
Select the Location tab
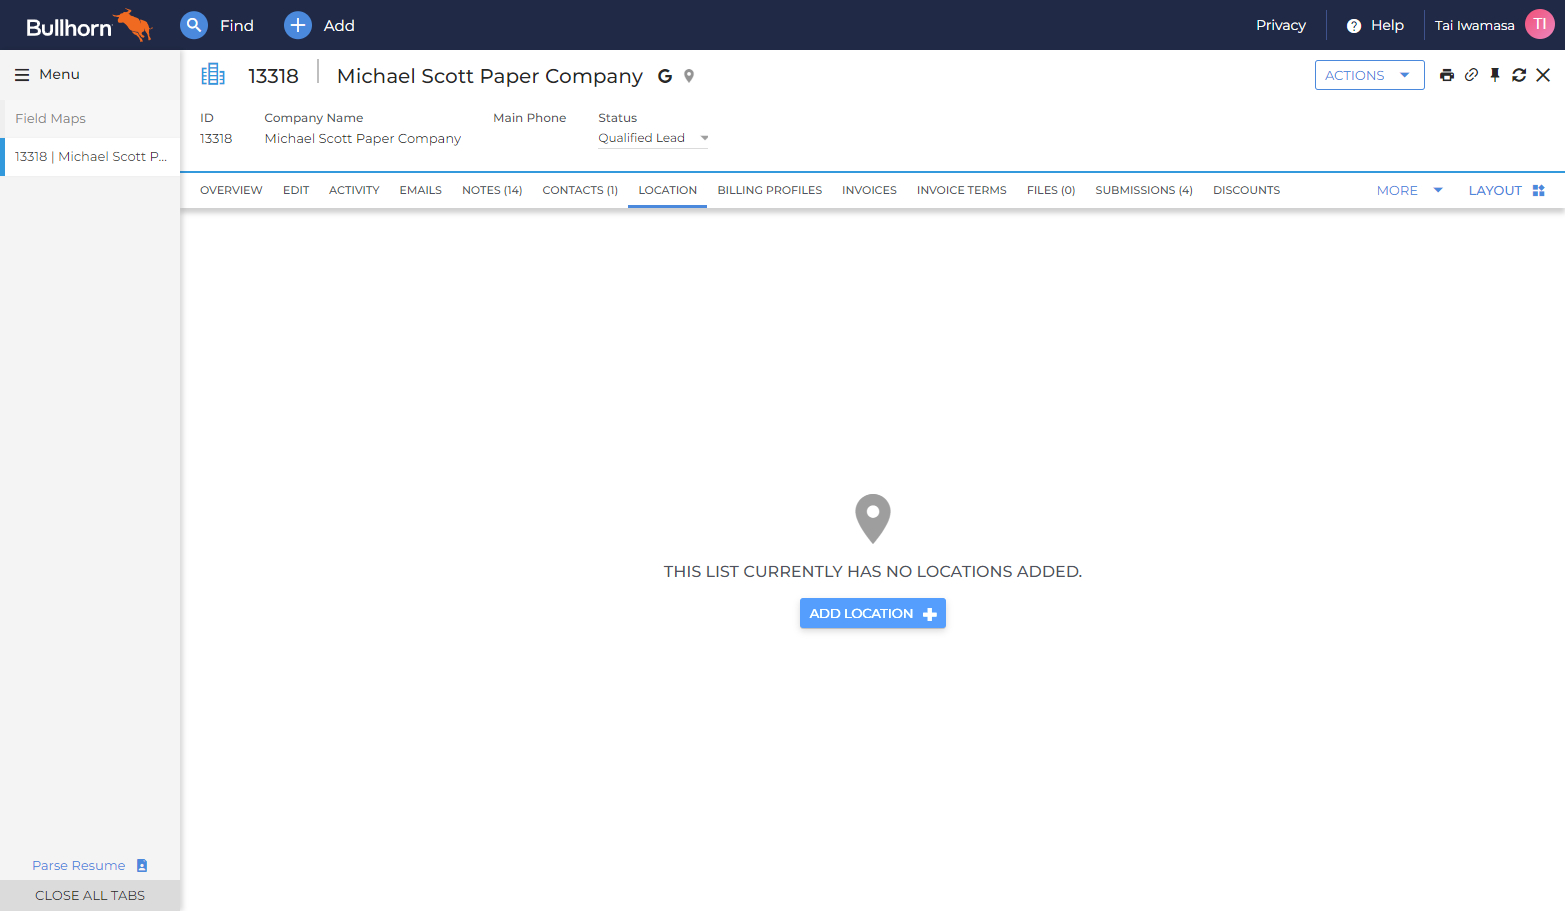click(x=667, y=190)
